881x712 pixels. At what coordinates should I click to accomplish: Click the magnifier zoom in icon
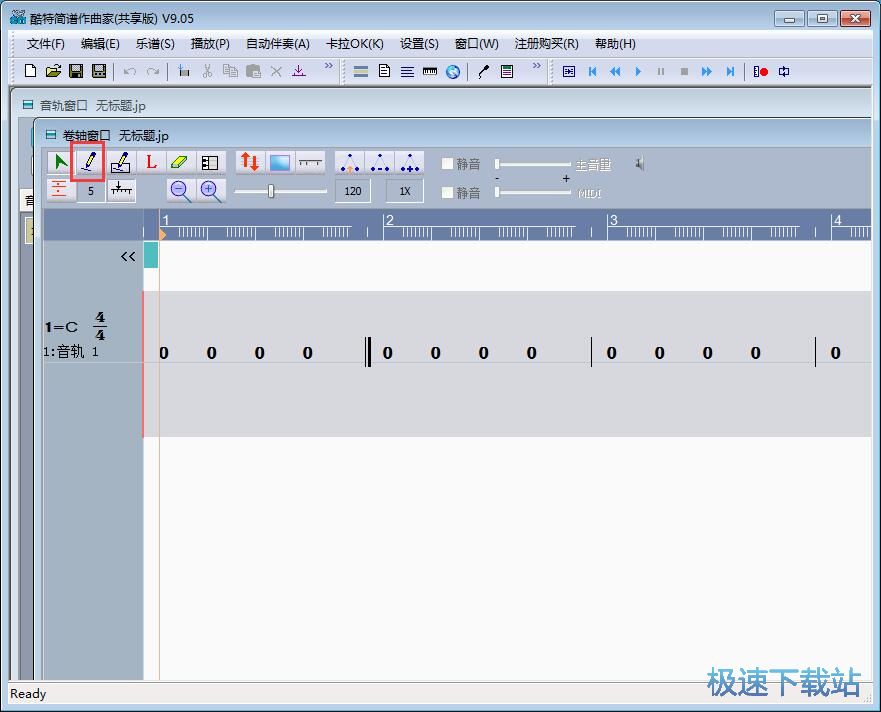[x=210, y=191]
